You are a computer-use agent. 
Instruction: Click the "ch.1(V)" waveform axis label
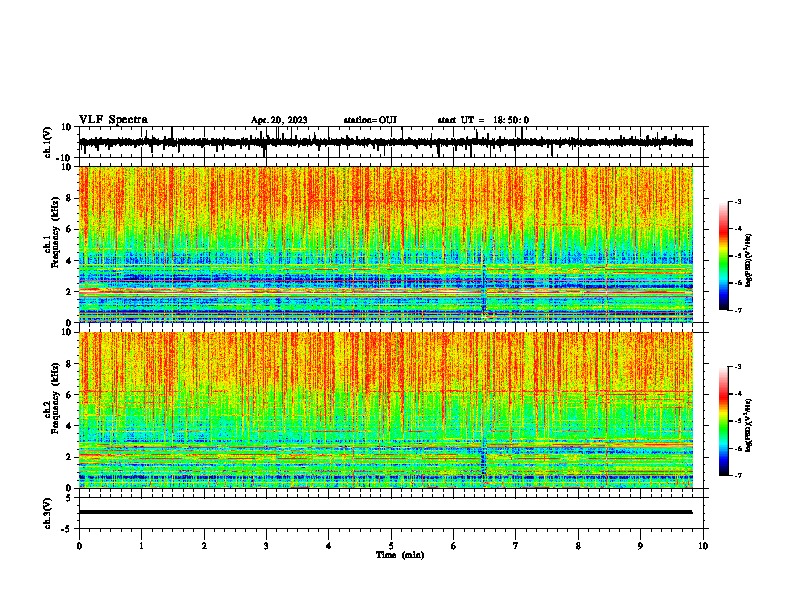[48, 142]
